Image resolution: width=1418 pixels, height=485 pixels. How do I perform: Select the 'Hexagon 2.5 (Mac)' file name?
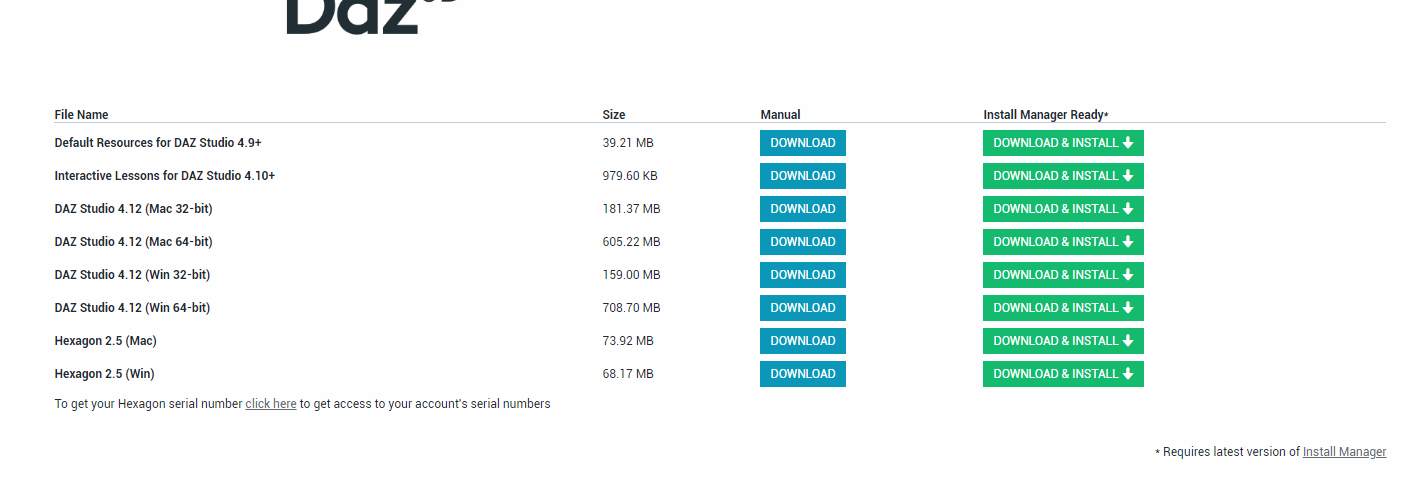click(x=106, y=341)
